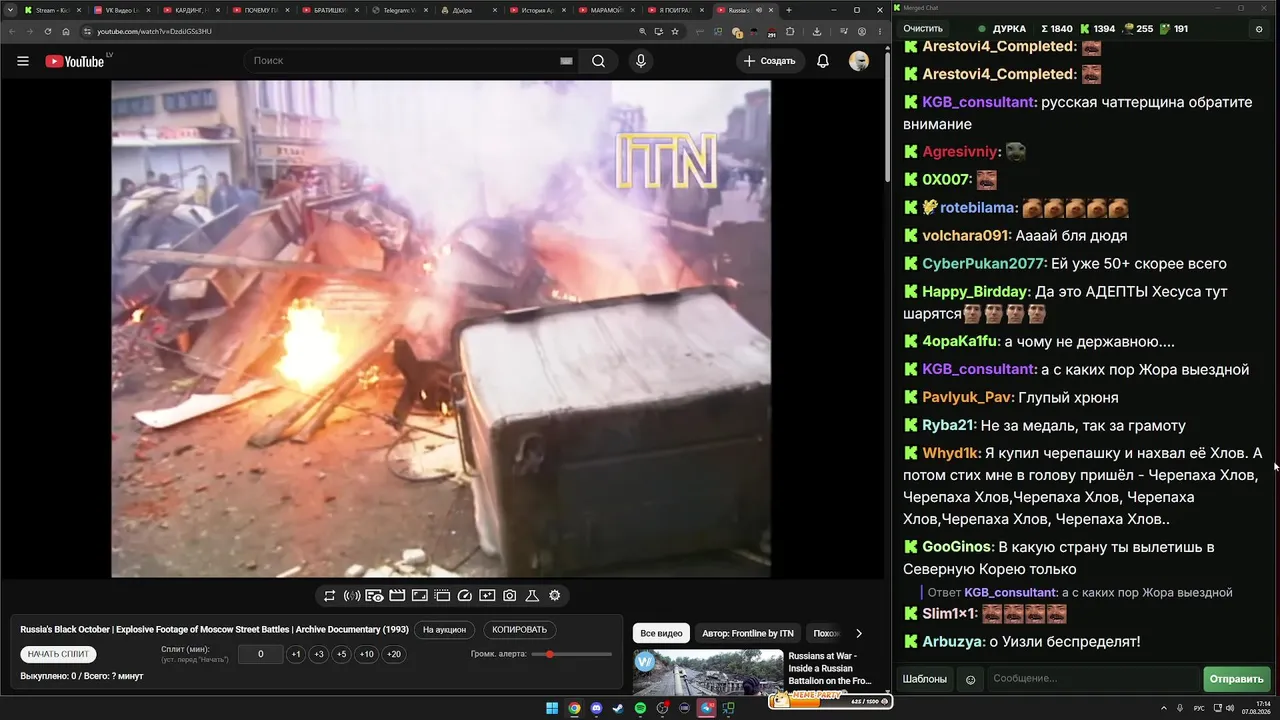Click the broadcast signal icon under the video
This screenshot has height=720, width=1280.
352,596
